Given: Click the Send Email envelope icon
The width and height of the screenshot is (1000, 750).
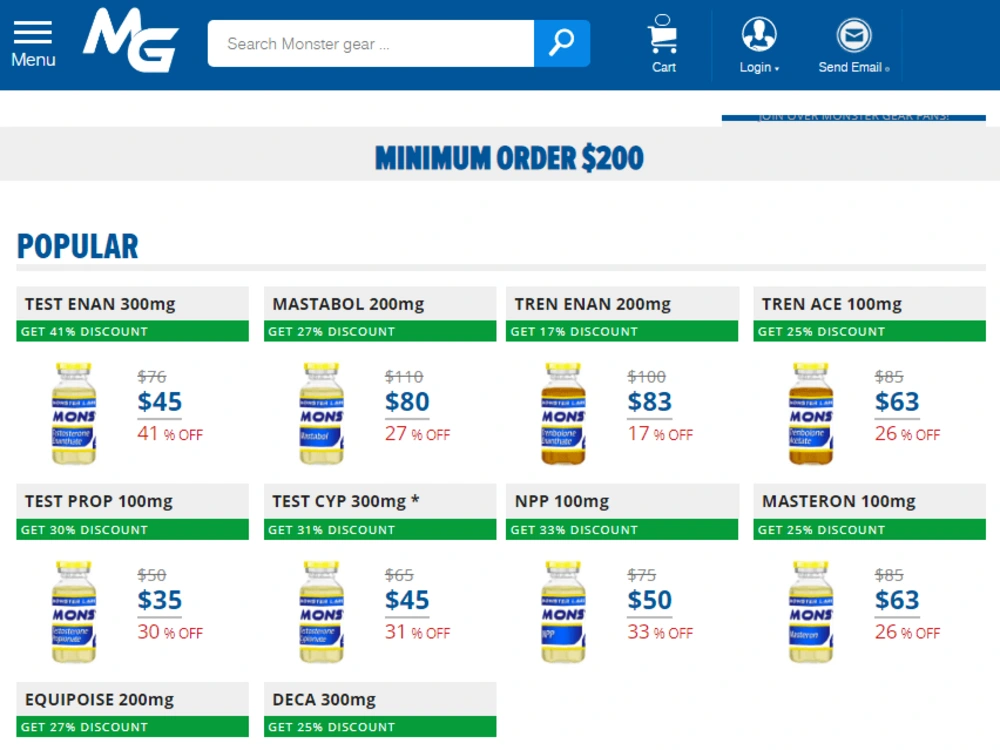Looking at the screenshot, I should pyautogui.click(x=854, y=35).
